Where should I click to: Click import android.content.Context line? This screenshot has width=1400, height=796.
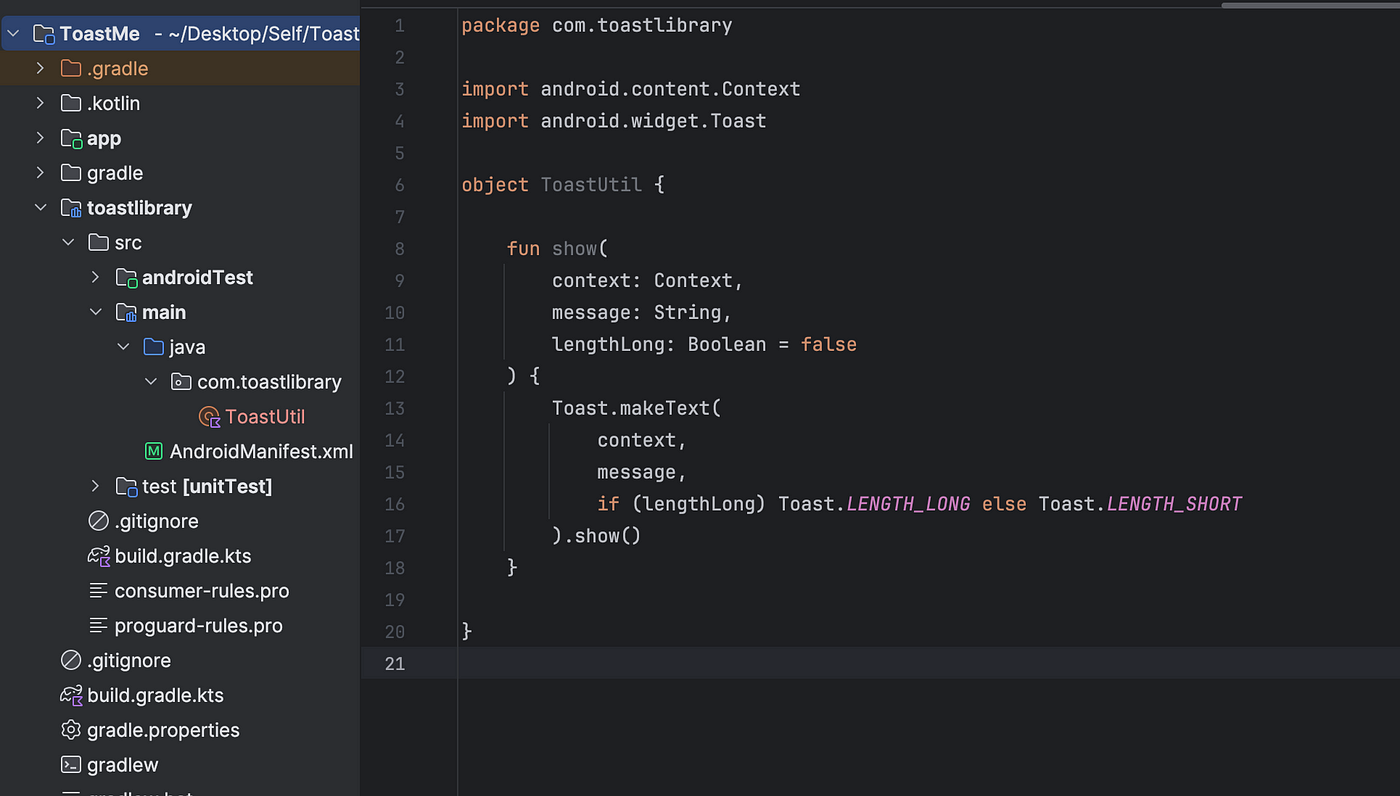(x=631, y=89)
